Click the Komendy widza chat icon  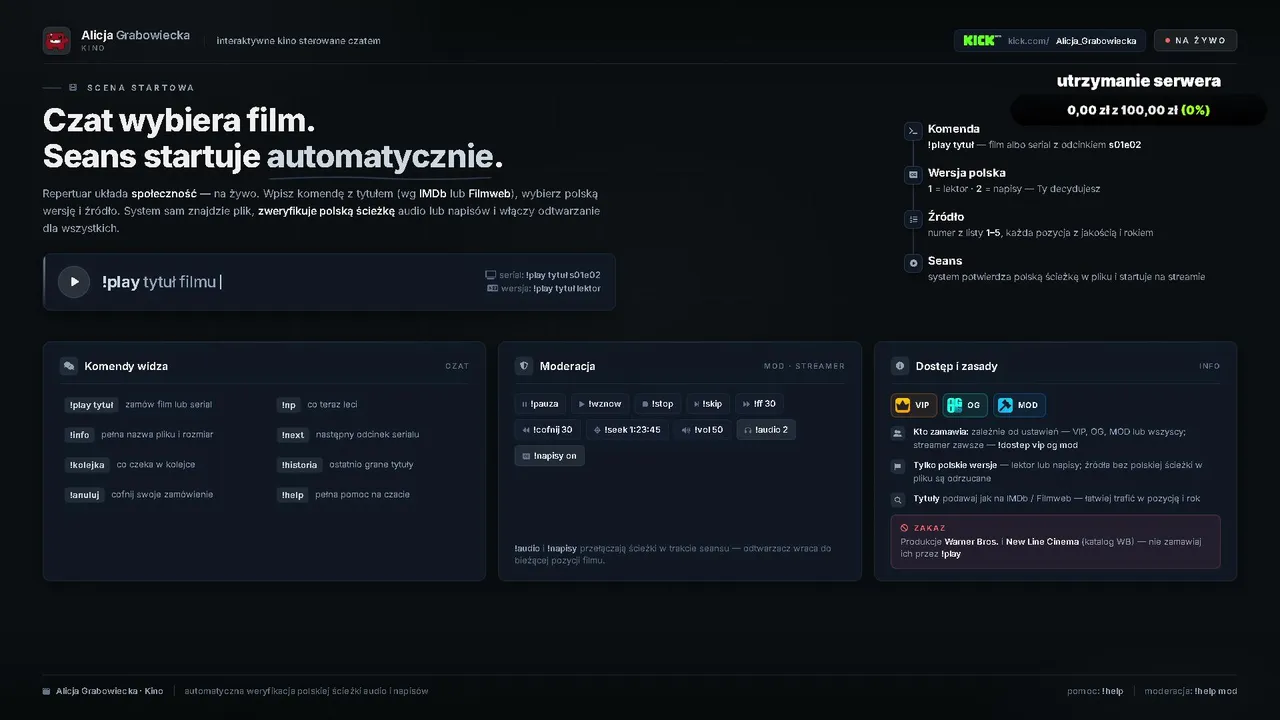(69, 366)
